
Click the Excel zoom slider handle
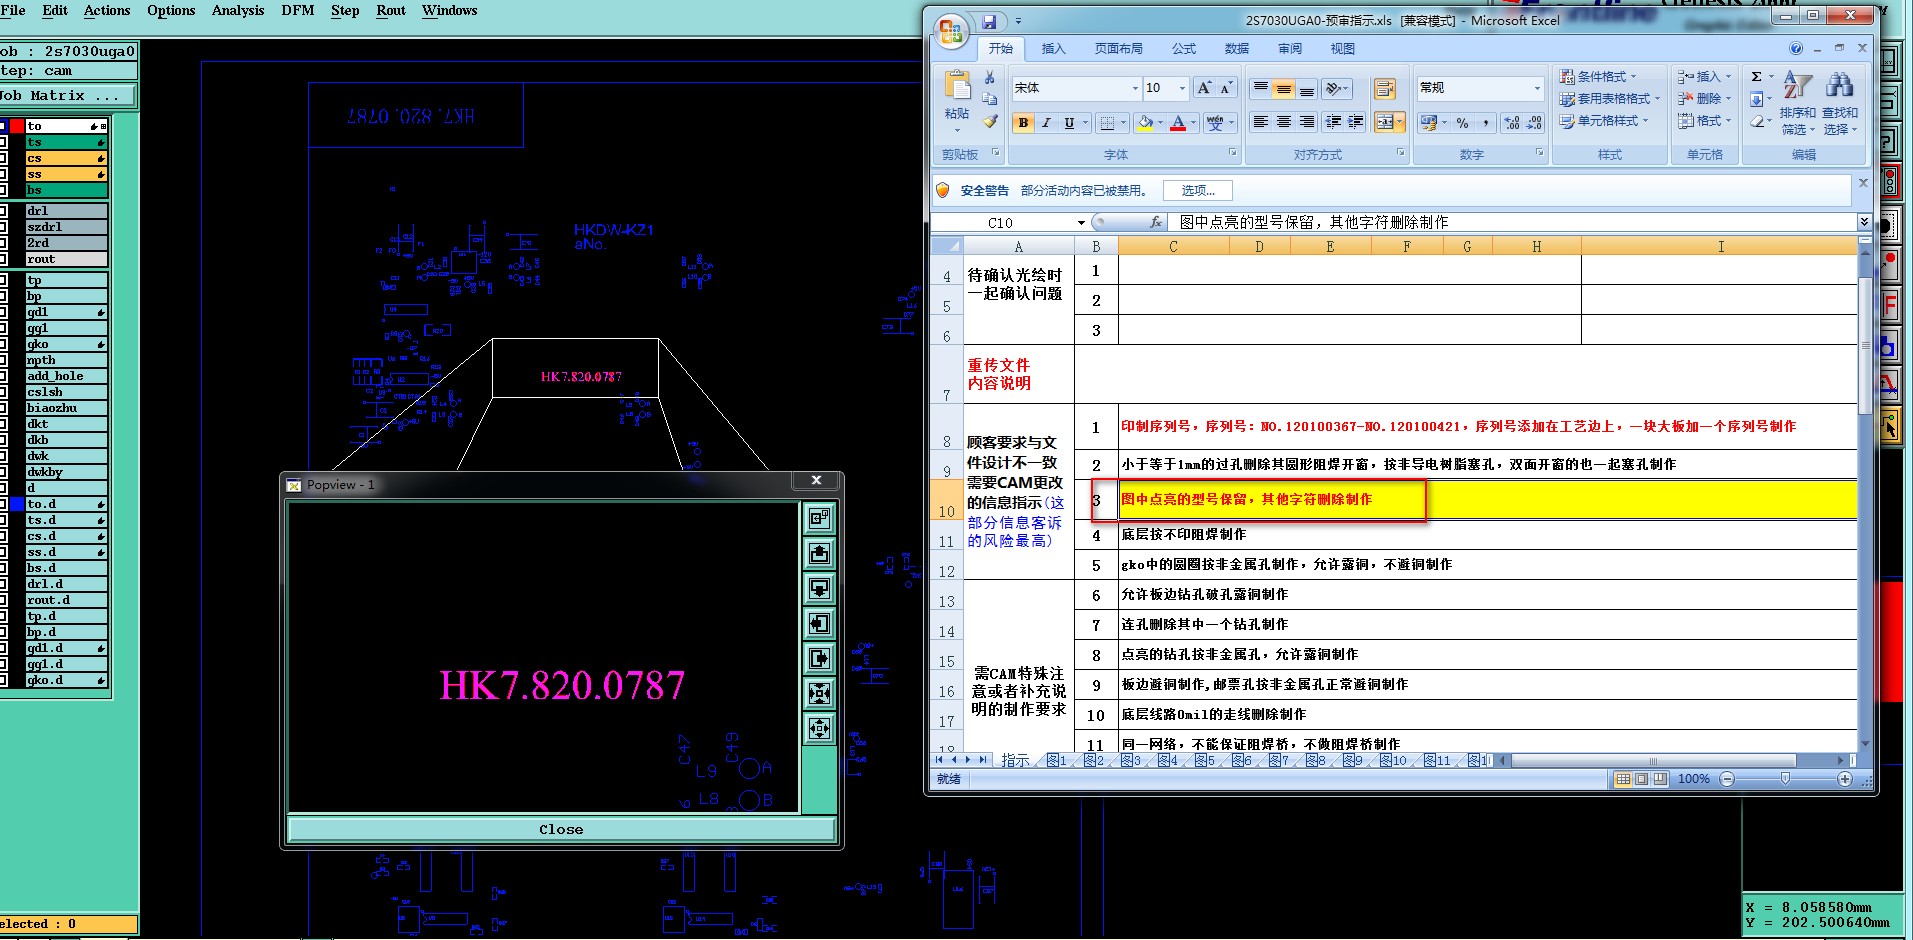1786,779
